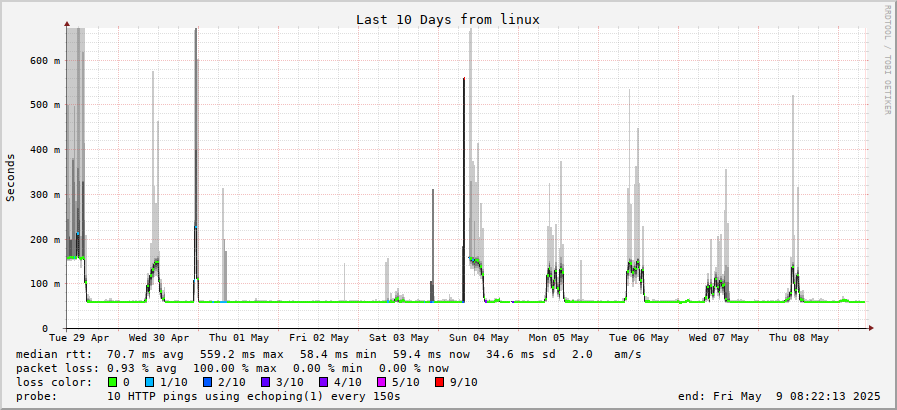
Task: Click the 'Thu 01 May' x-axis date label
Action: click(x=239, y=338)
